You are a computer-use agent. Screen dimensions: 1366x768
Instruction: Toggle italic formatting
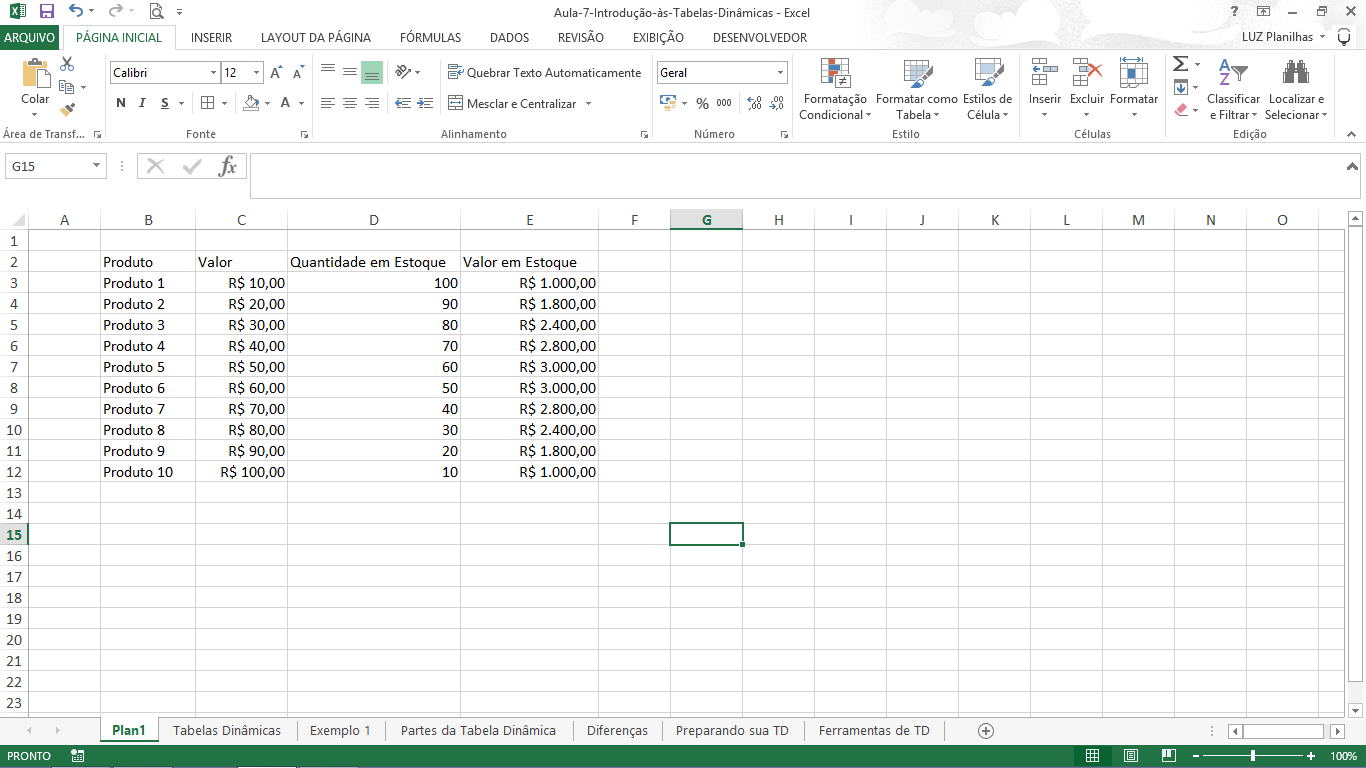[x=140, y=102]
